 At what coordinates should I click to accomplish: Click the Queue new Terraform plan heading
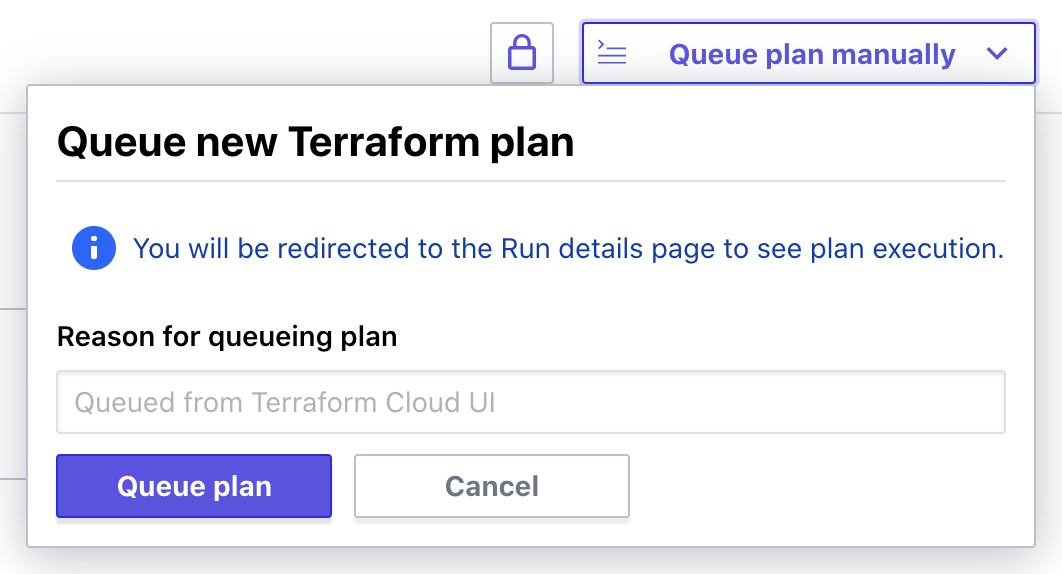[316, 142]
